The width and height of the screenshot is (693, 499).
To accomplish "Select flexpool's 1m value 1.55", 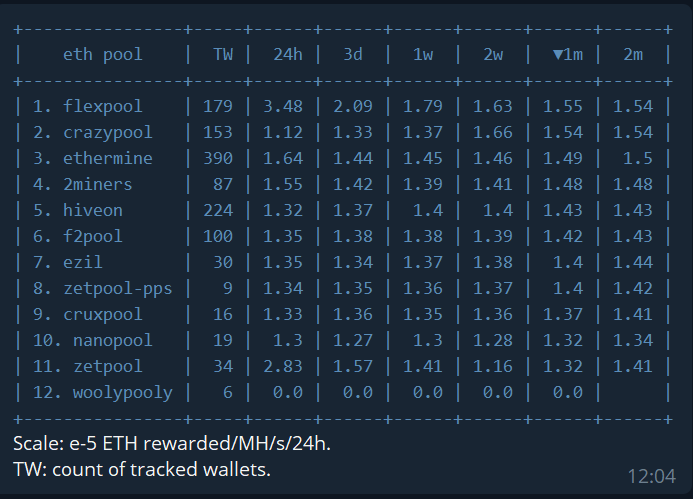I will [563, 107].
